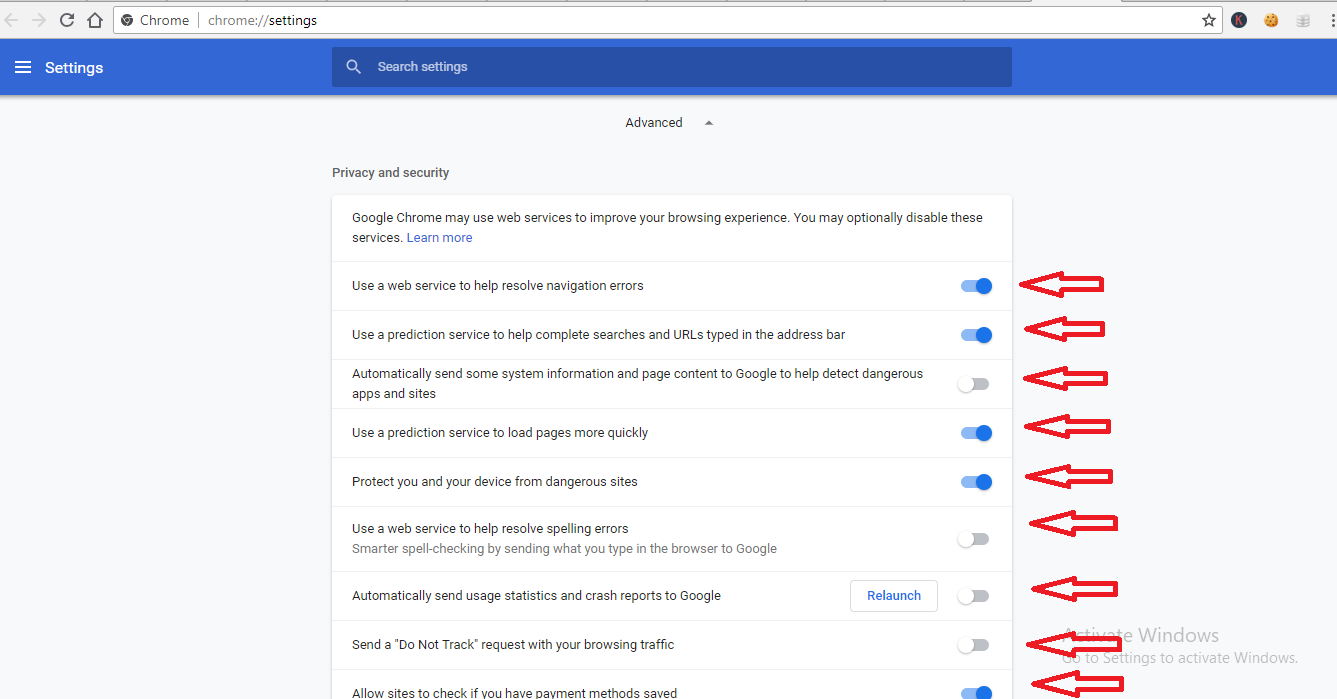Open the cookie extension icon
1337x699 pixels.
tap(1271, 20)
